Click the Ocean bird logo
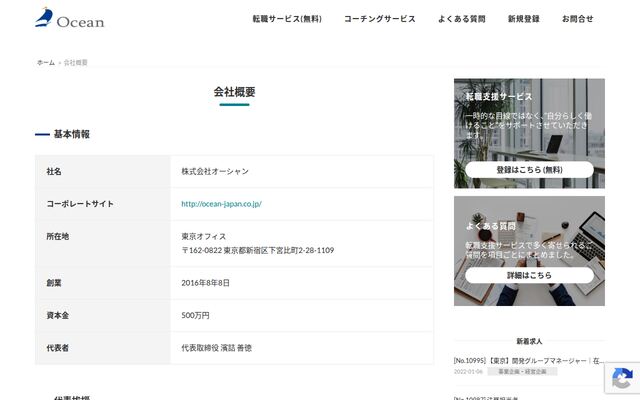Viewport: 640px width, 400px height. [69, 18]
